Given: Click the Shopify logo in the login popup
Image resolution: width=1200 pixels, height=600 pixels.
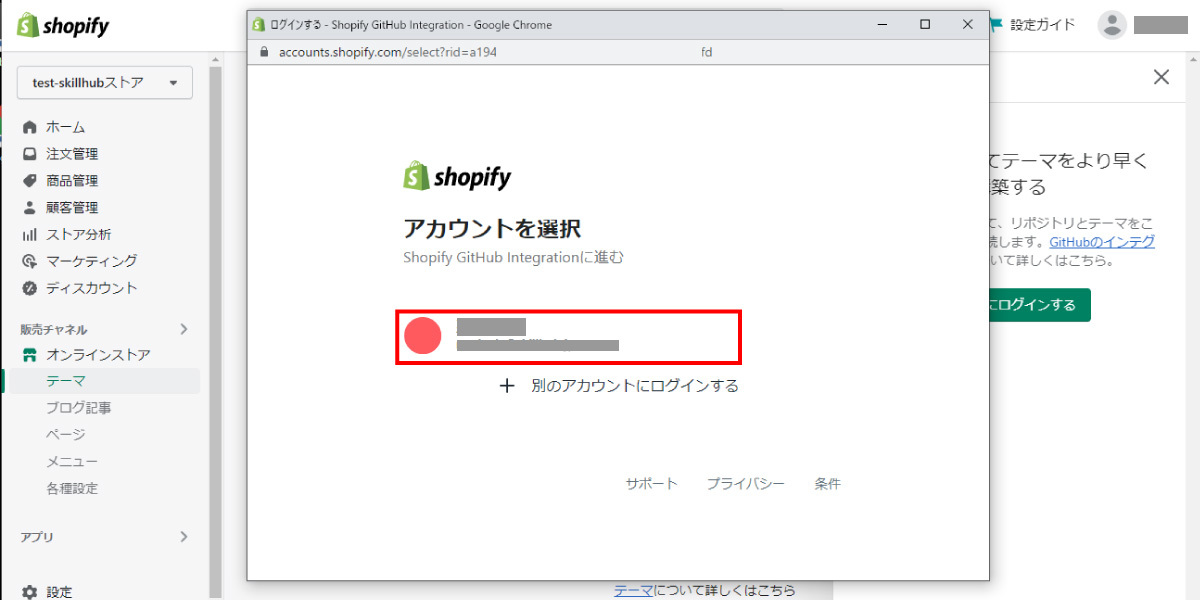Looking at the screenshot, I should tap(457, 177).
